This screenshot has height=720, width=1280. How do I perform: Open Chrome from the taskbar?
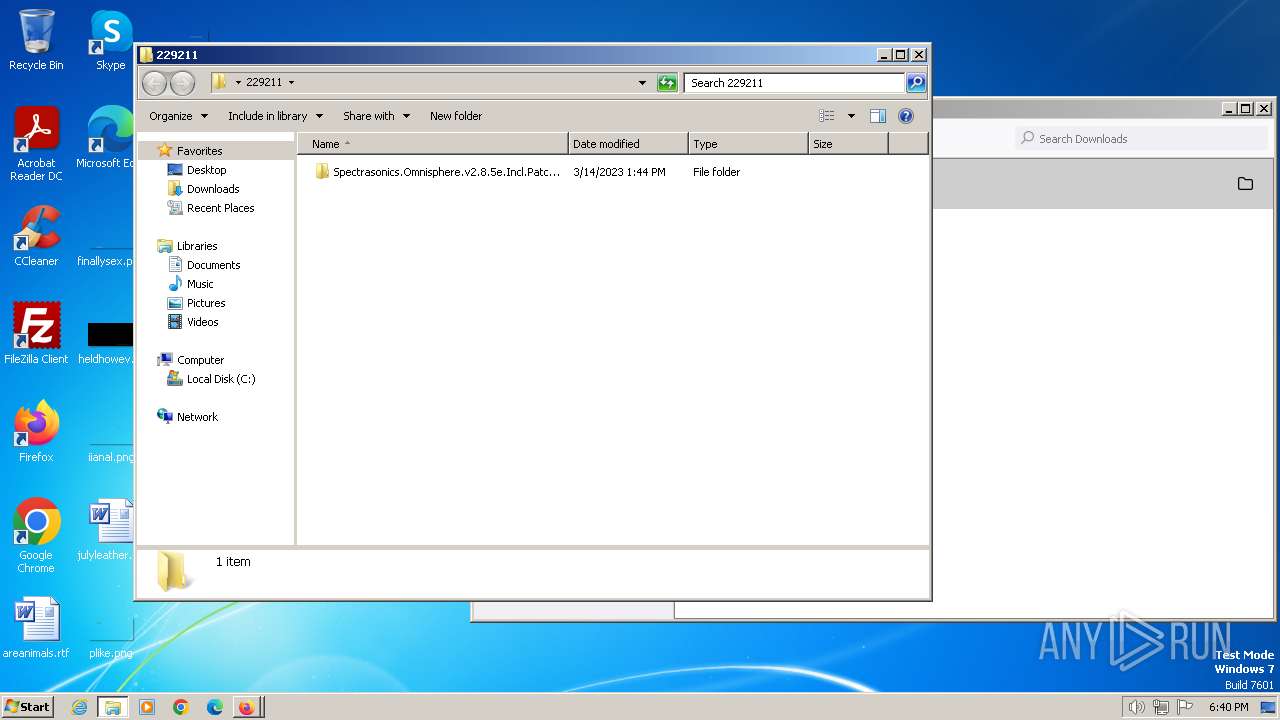click(181, 707)
